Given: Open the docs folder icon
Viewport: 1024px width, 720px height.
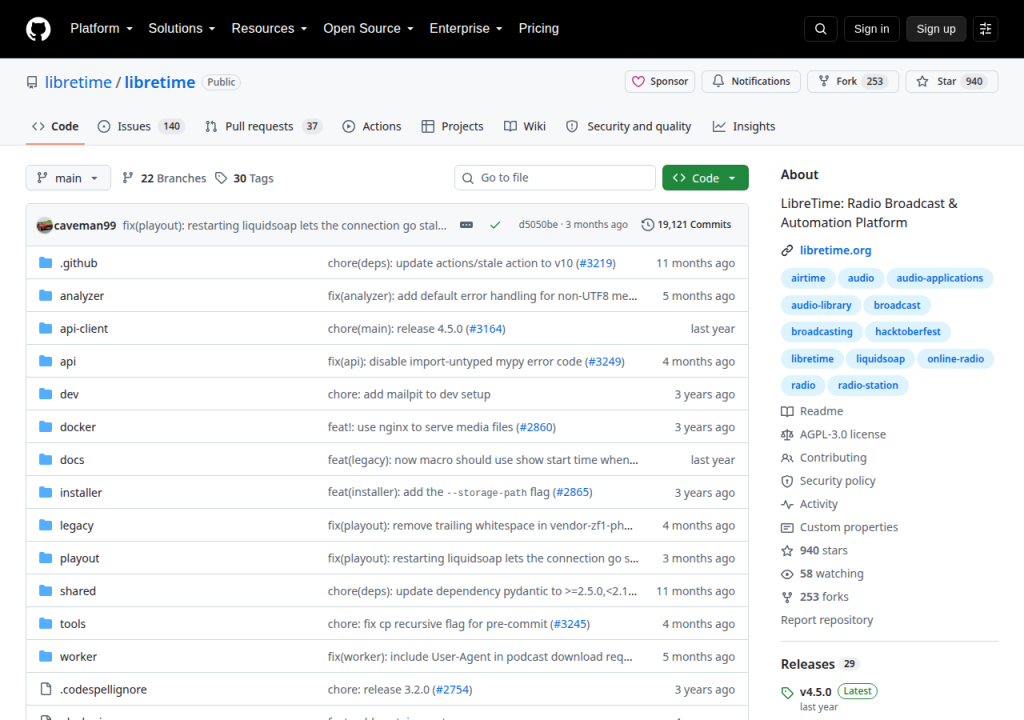Looking at the screenshot, I should pyautogui.click(x=45, y=459).
